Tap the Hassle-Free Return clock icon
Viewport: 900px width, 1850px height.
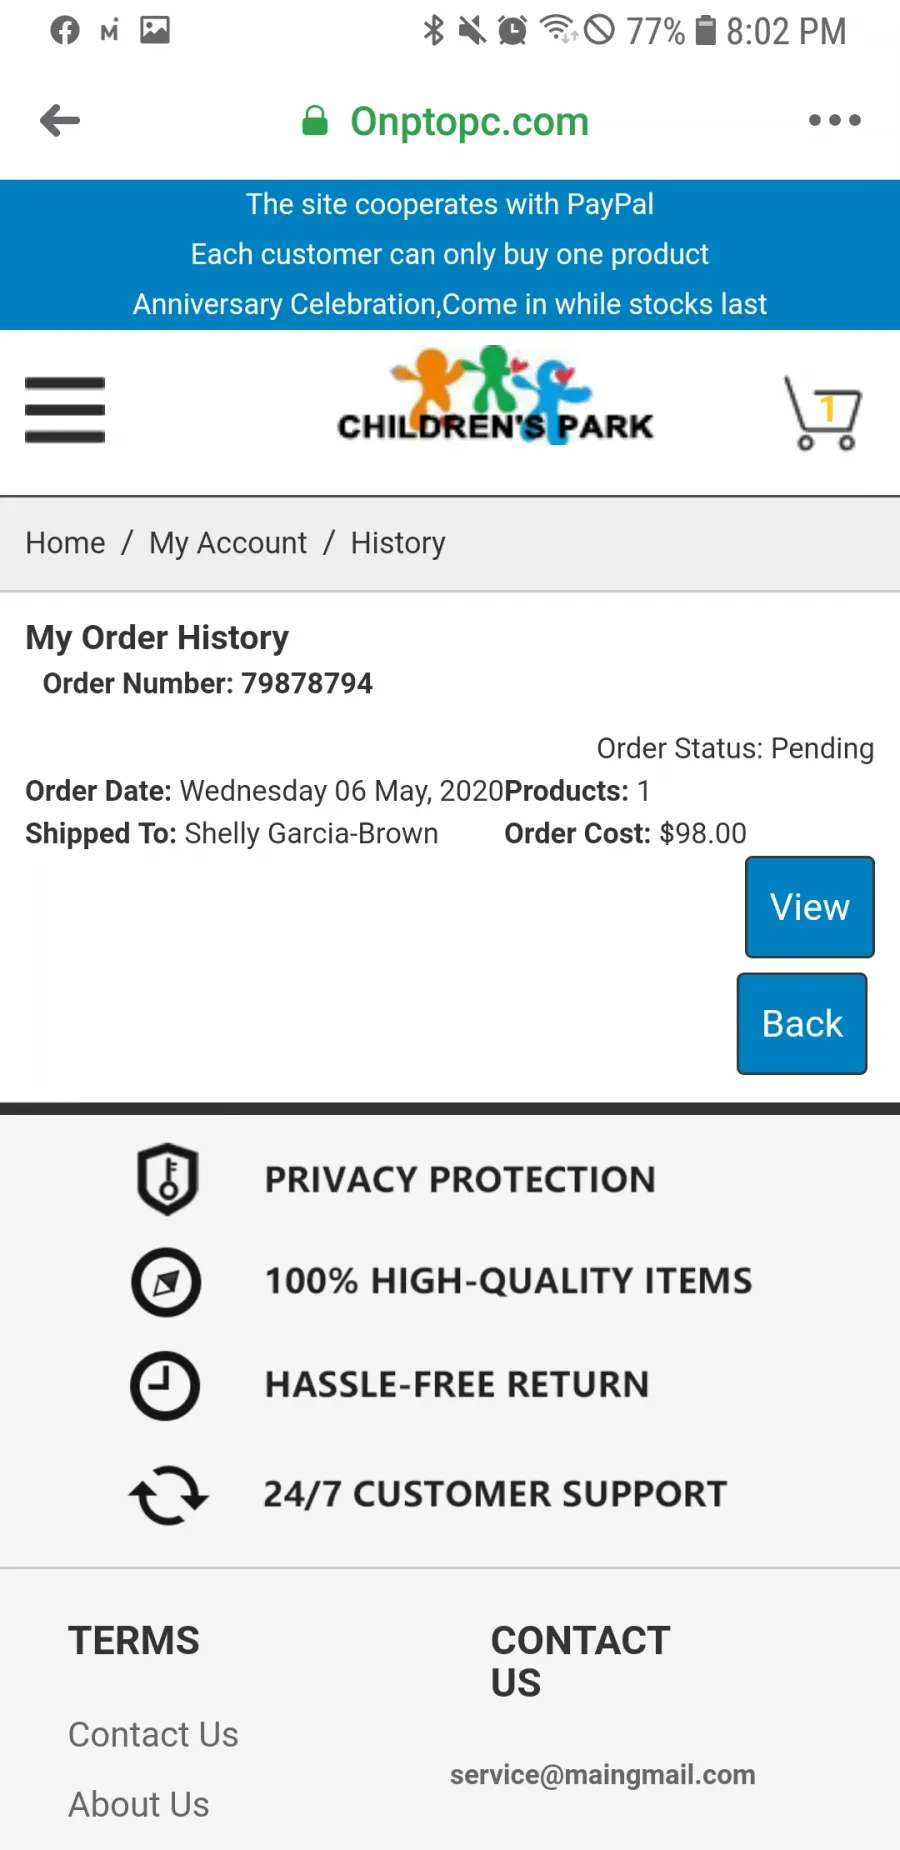165,1386
